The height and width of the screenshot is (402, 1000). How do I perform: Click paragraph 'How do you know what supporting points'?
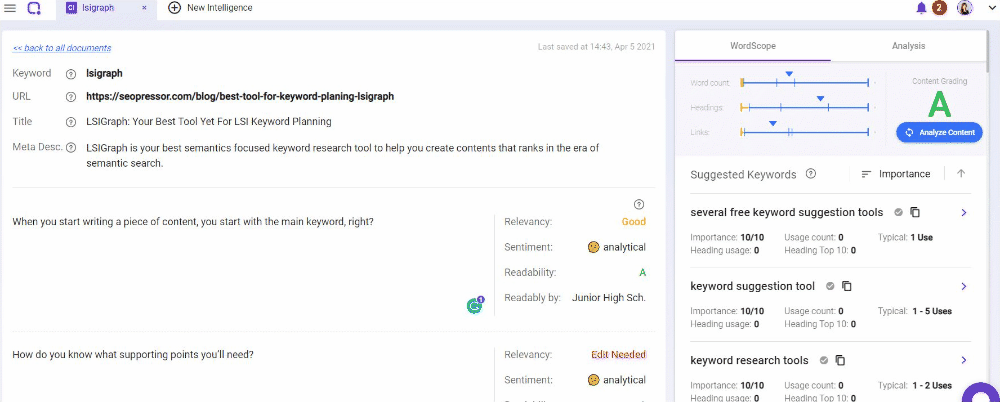tap(133, 354)
